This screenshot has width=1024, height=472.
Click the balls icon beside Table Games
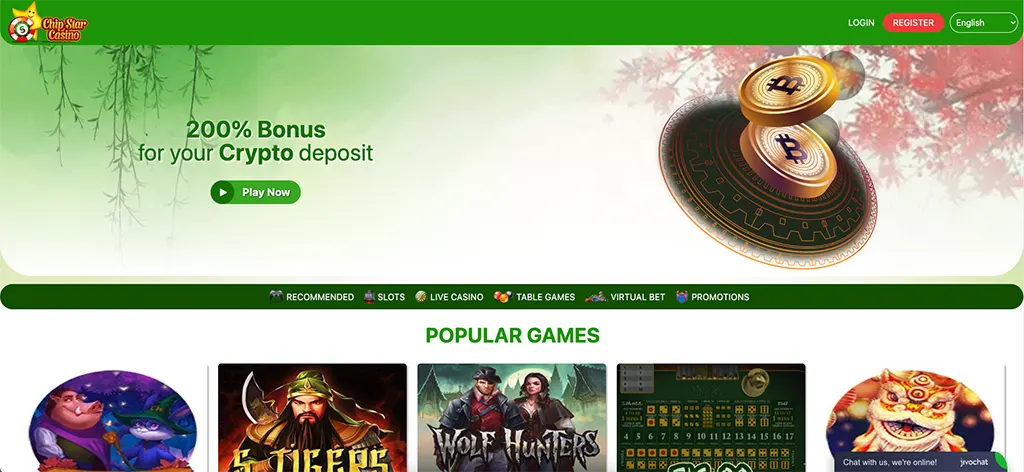(x=503, y=296)
